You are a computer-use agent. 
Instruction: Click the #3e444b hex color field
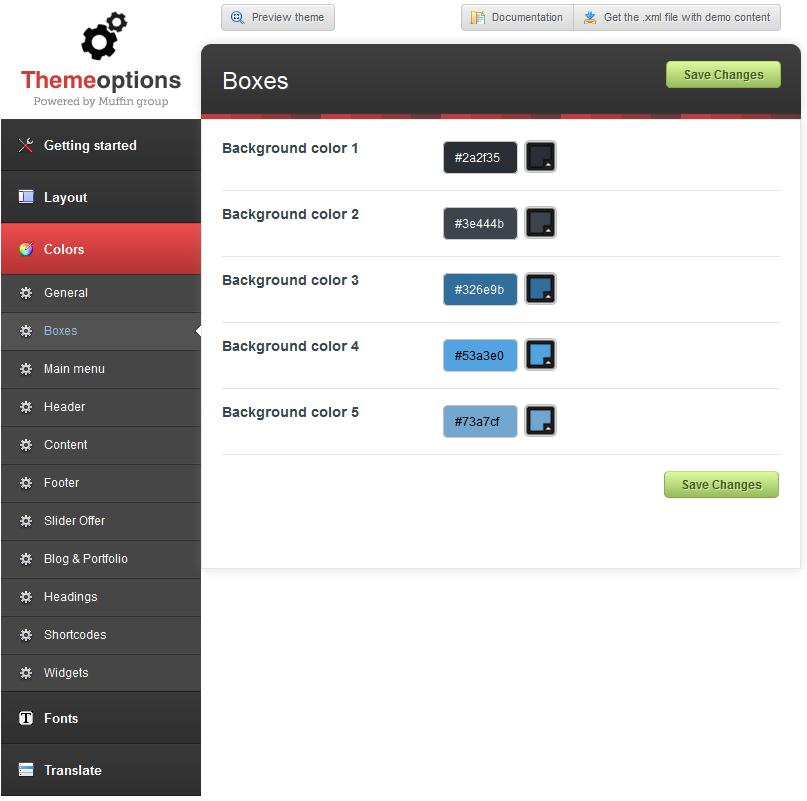480,223
